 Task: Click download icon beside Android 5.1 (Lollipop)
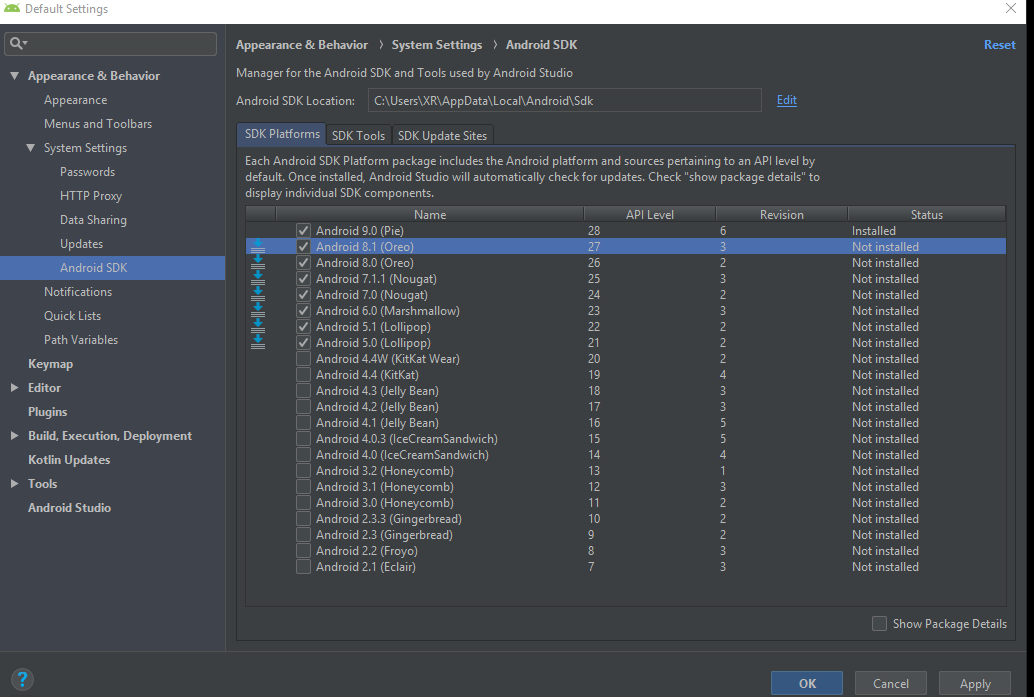click(x=258, y=326)
